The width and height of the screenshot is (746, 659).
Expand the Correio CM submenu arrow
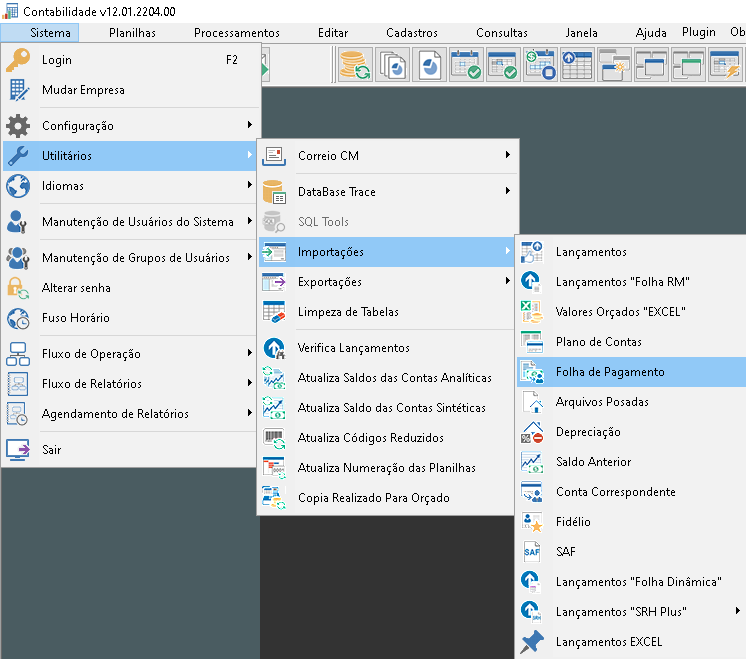[x=508, y=155]
